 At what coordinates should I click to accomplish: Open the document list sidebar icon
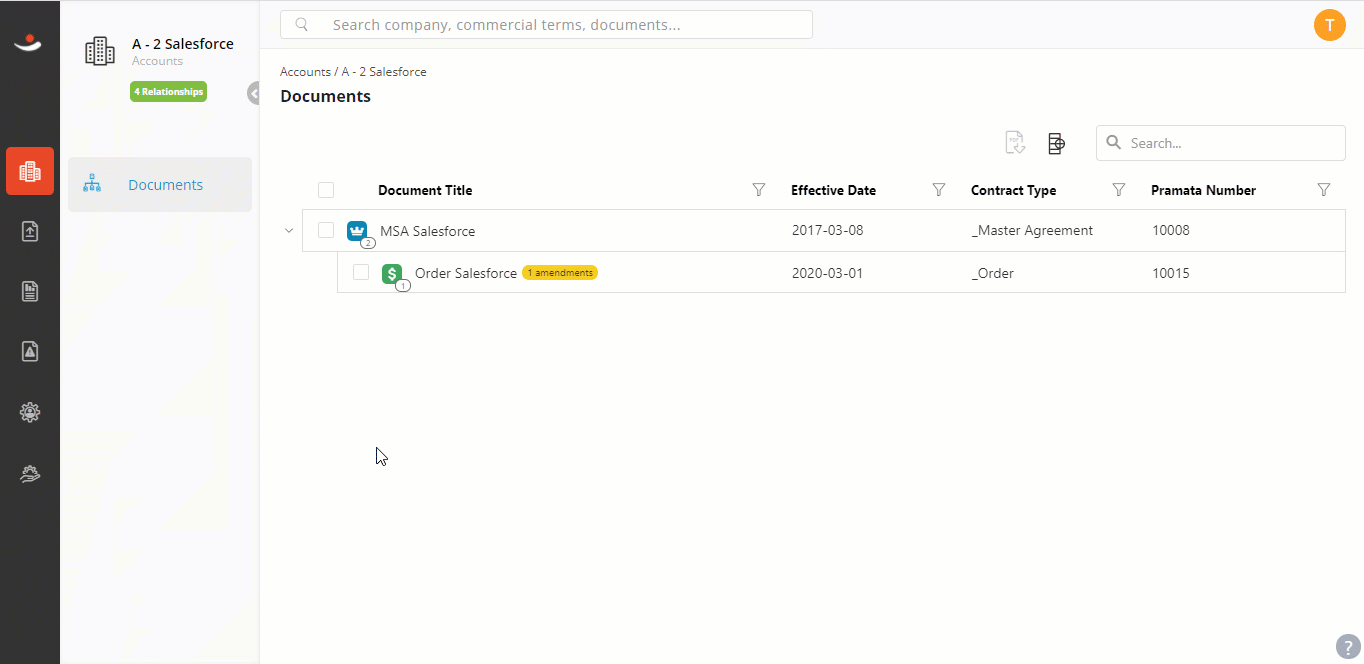click(x=30, y=291)
